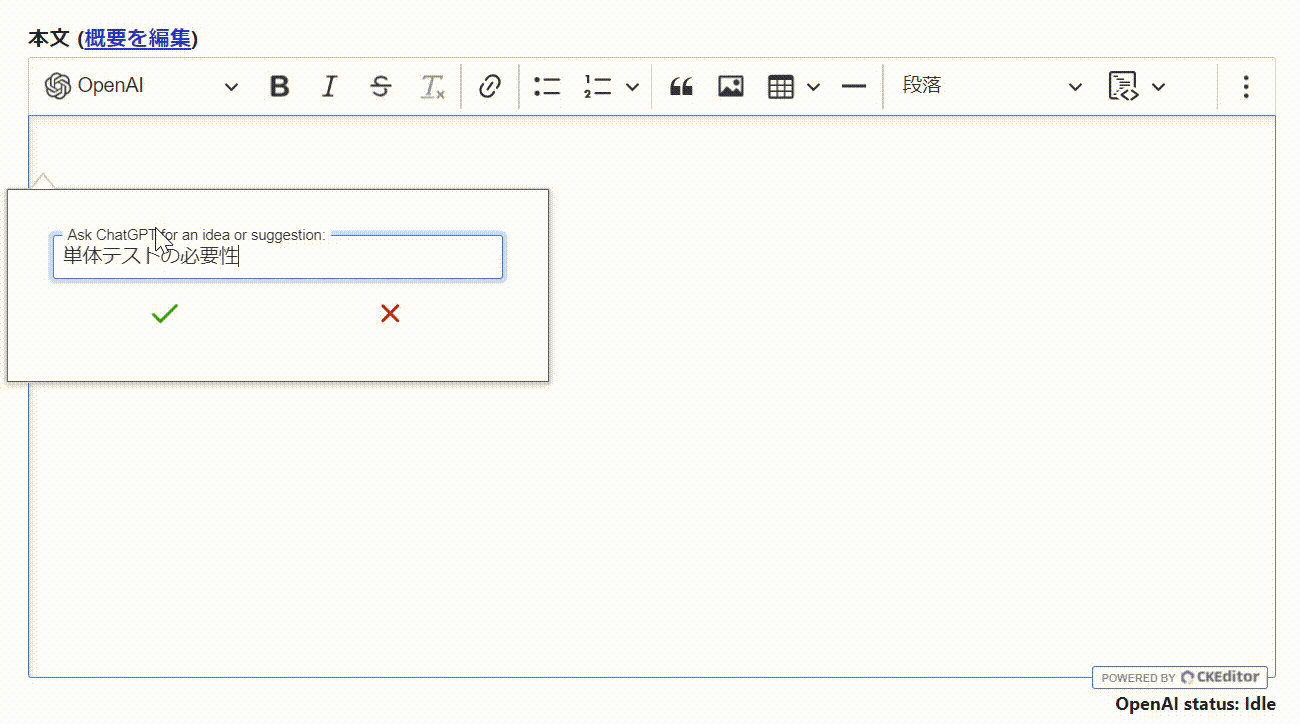
Task: Apply italic formatting
Action: point(329,86)
